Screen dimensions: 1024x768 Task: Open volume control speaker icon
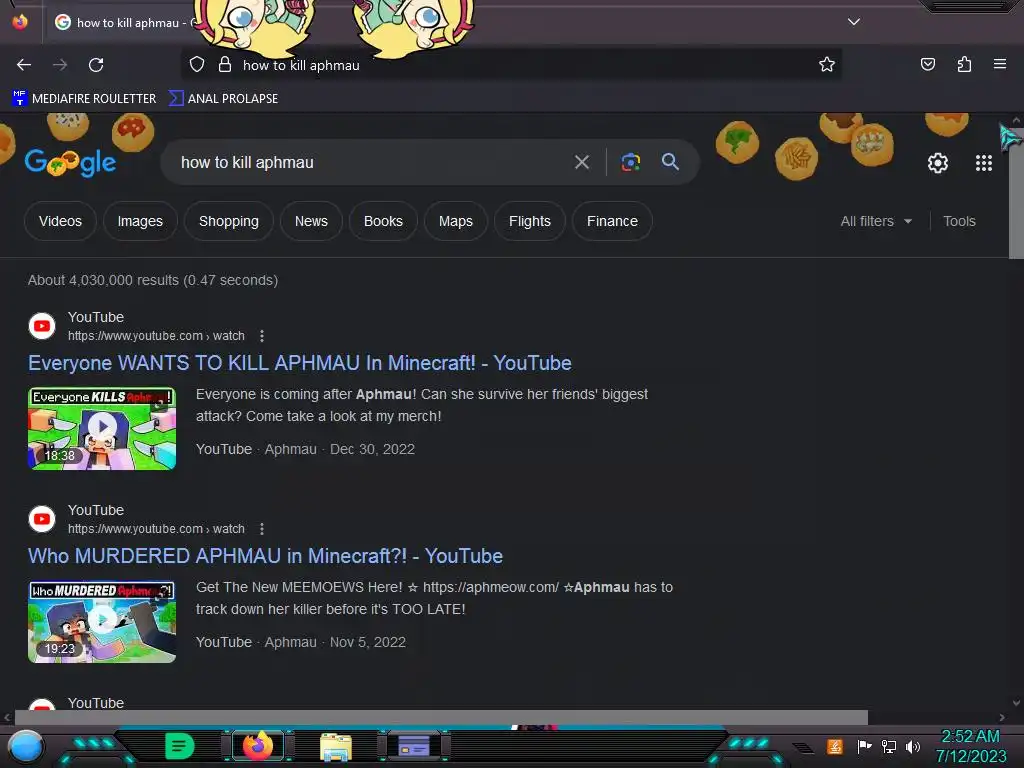pos(912,746)
